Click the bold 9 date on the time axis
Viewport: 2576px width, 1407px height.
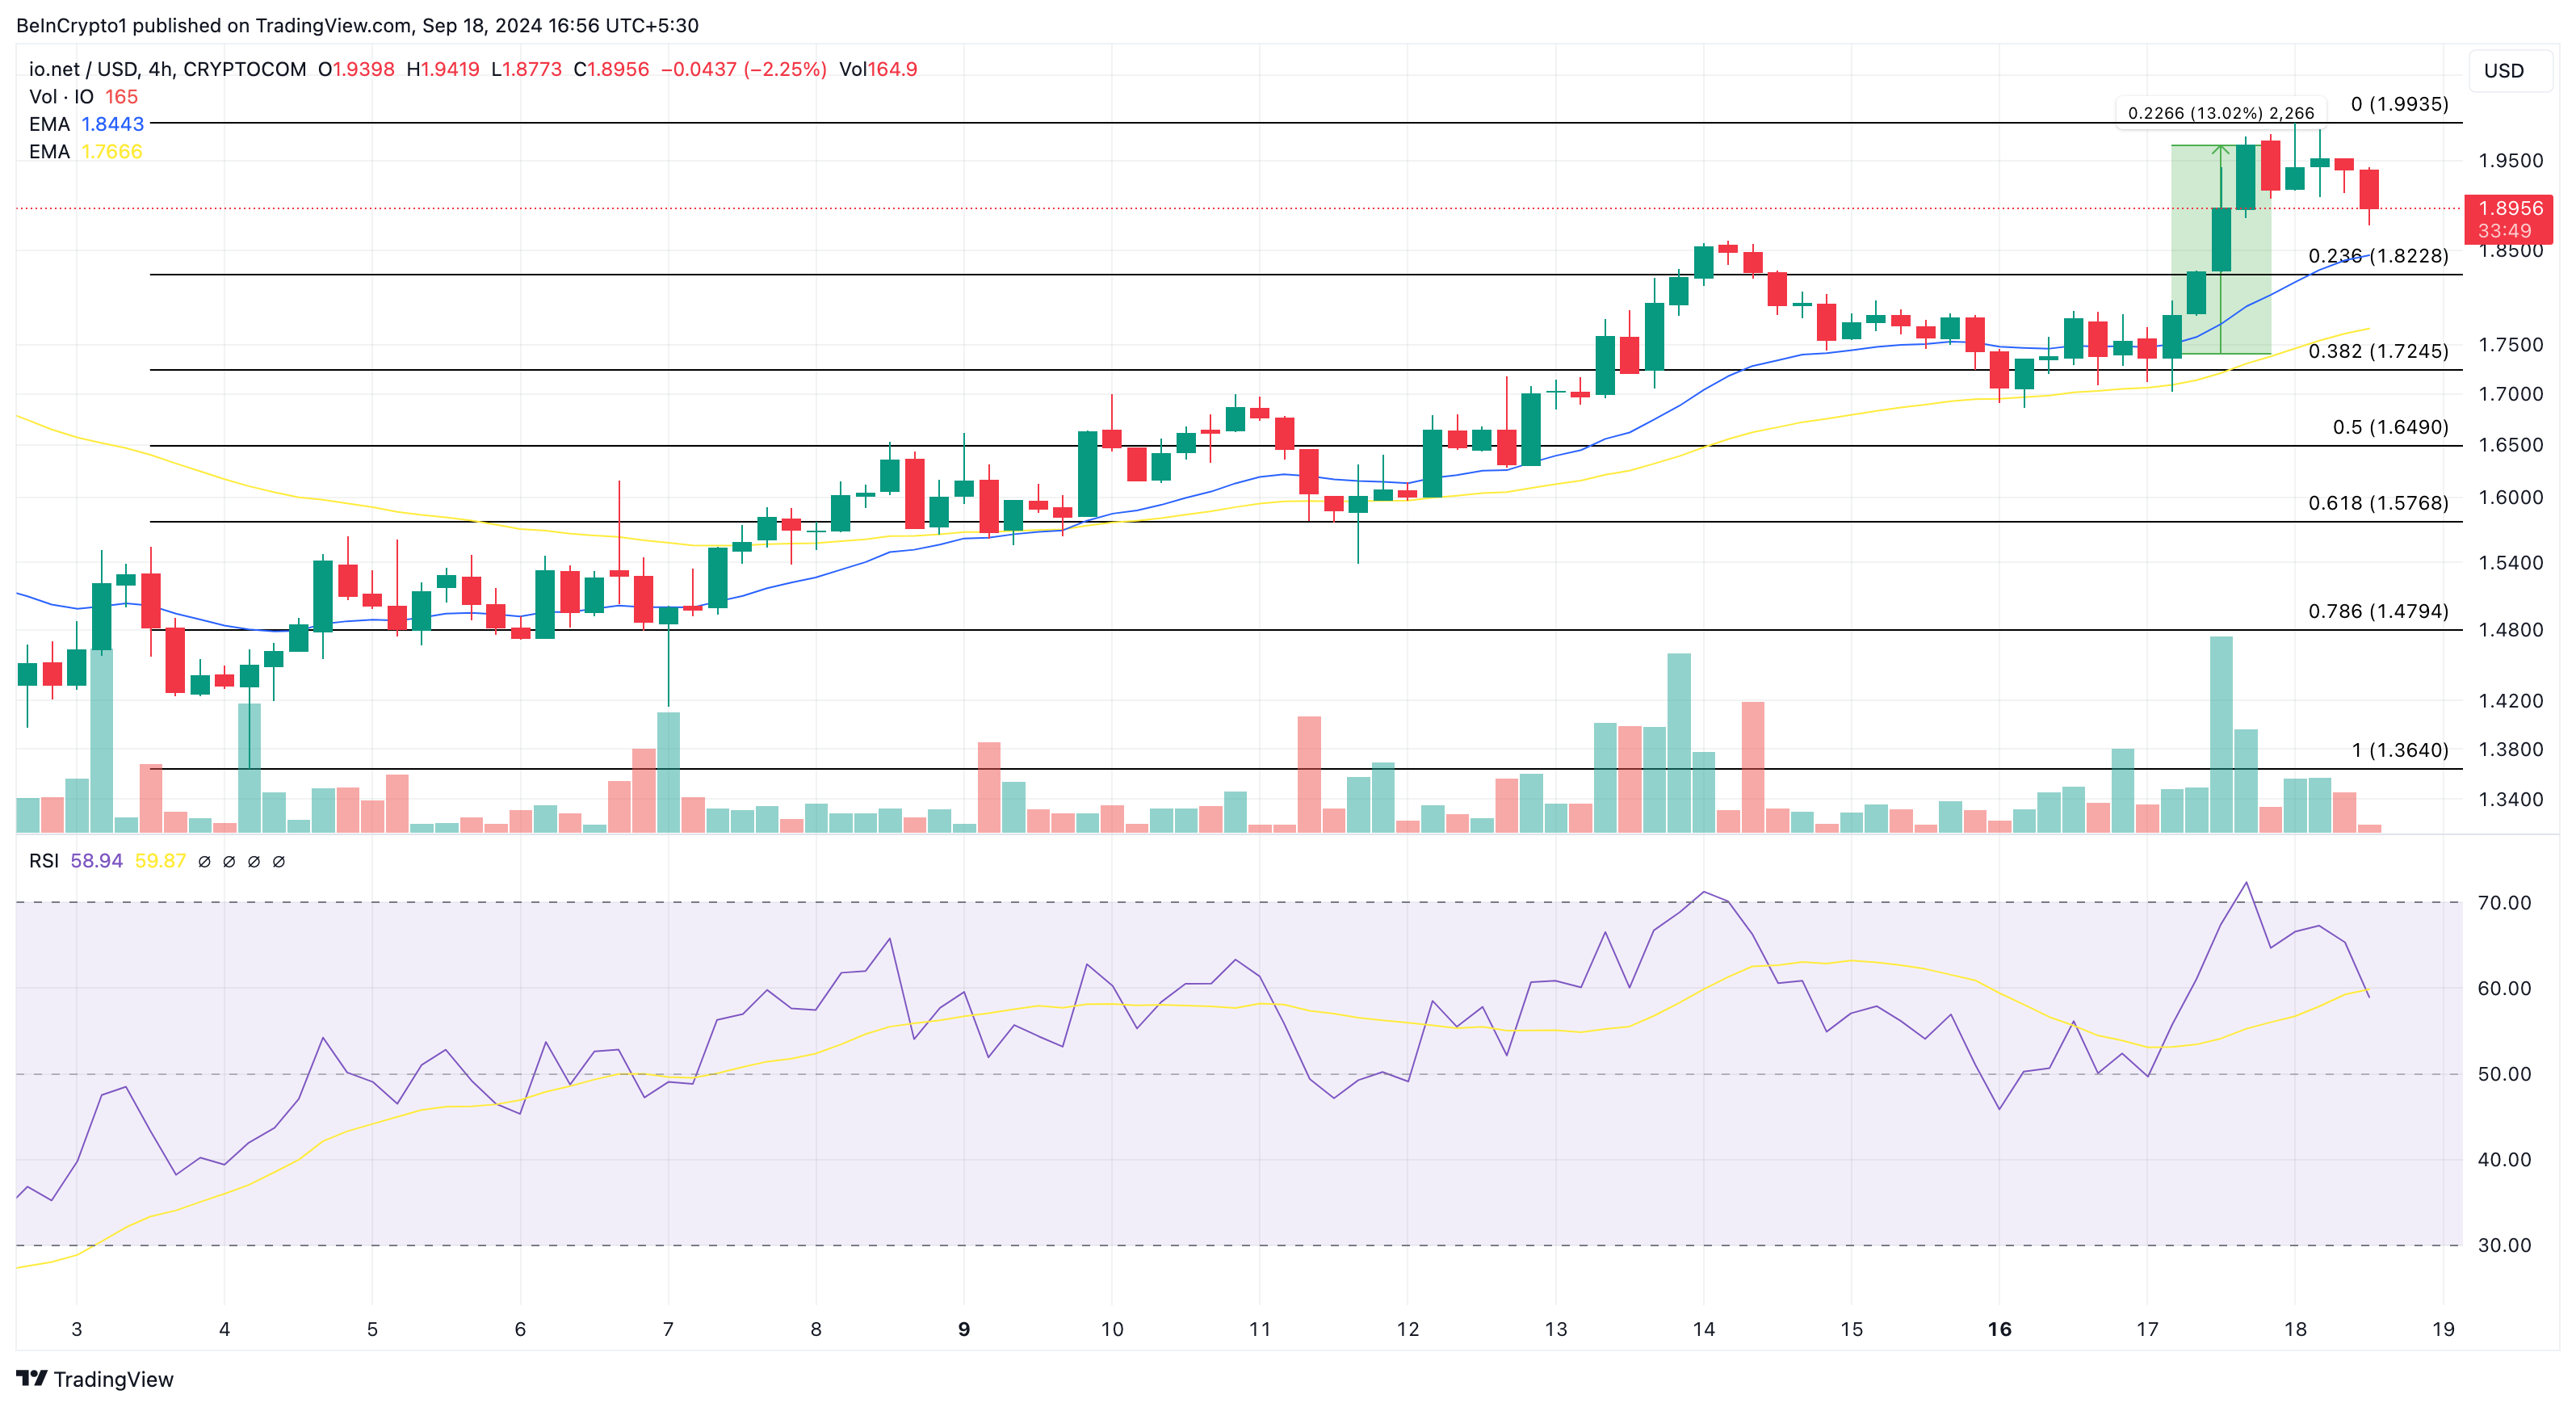pyautogui.click(x=964, y=1329)
